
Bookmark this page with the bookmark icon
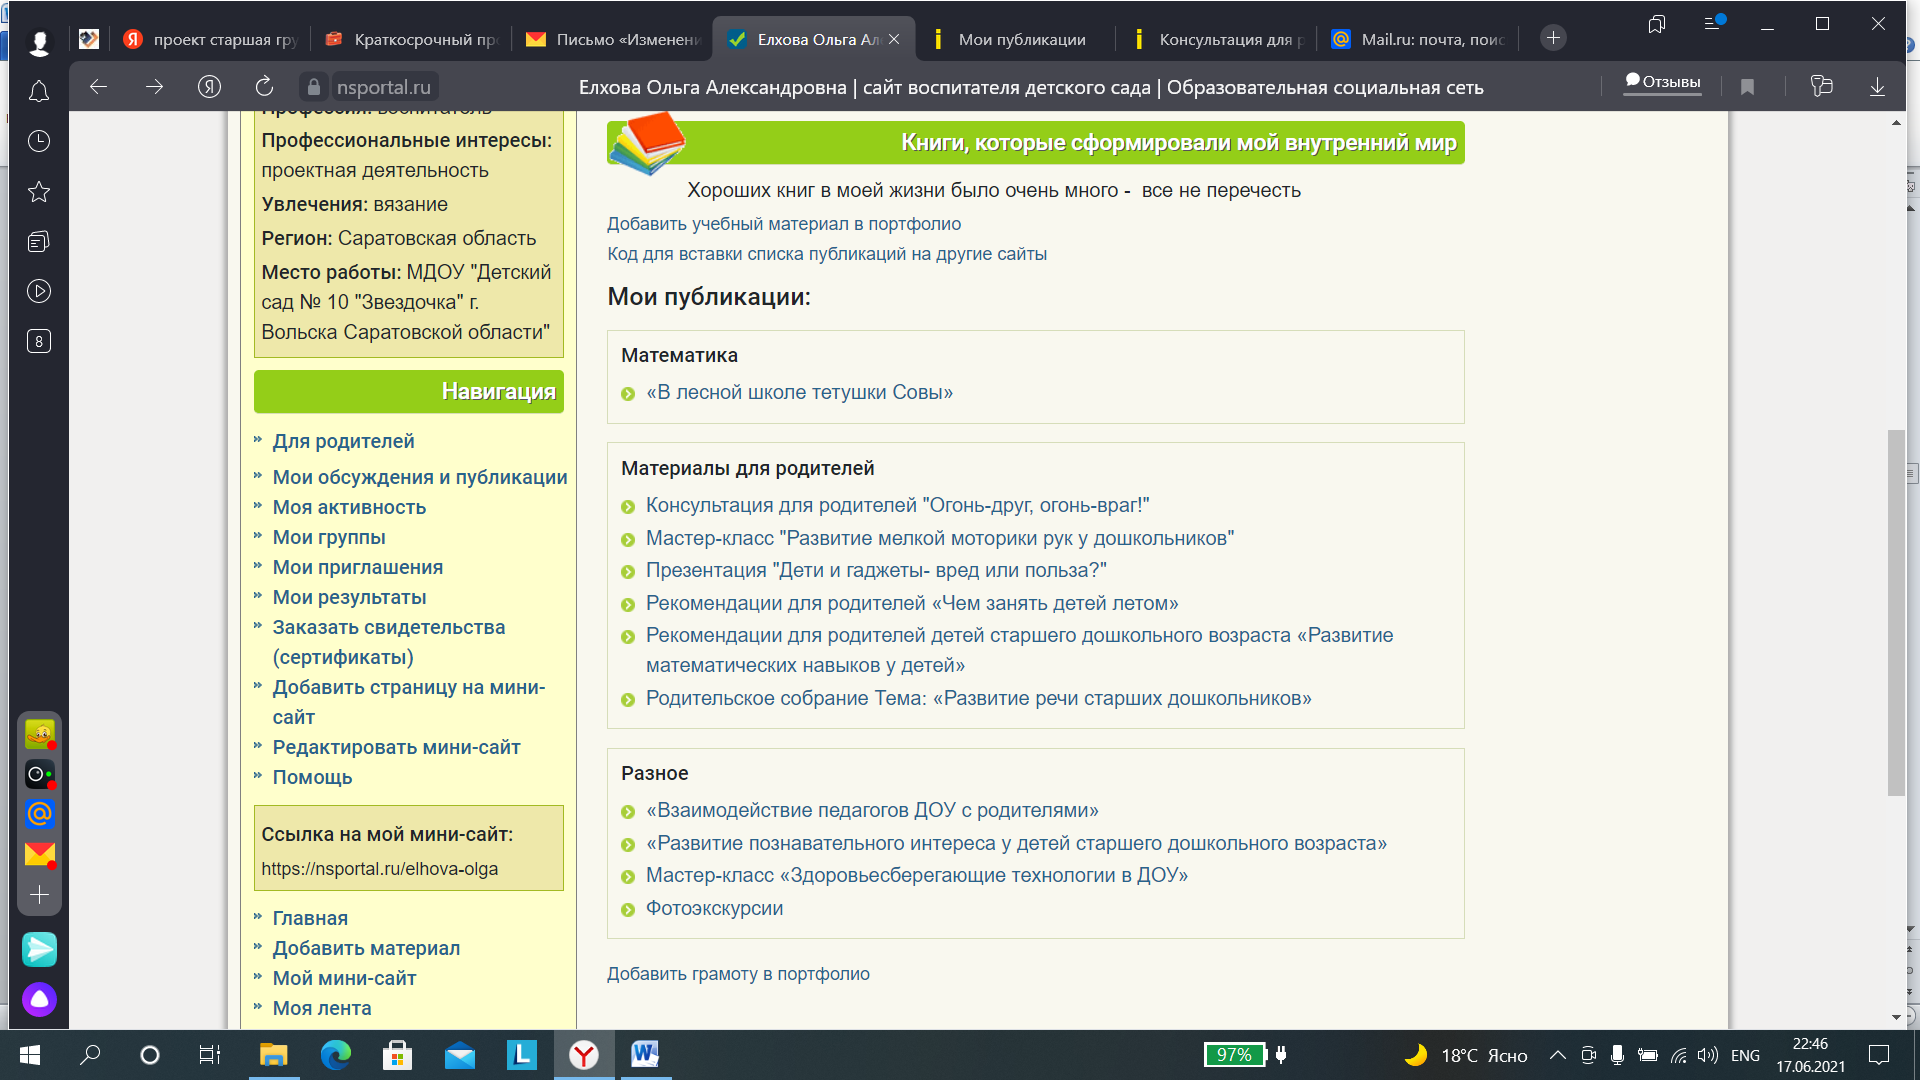[1747, 87]
